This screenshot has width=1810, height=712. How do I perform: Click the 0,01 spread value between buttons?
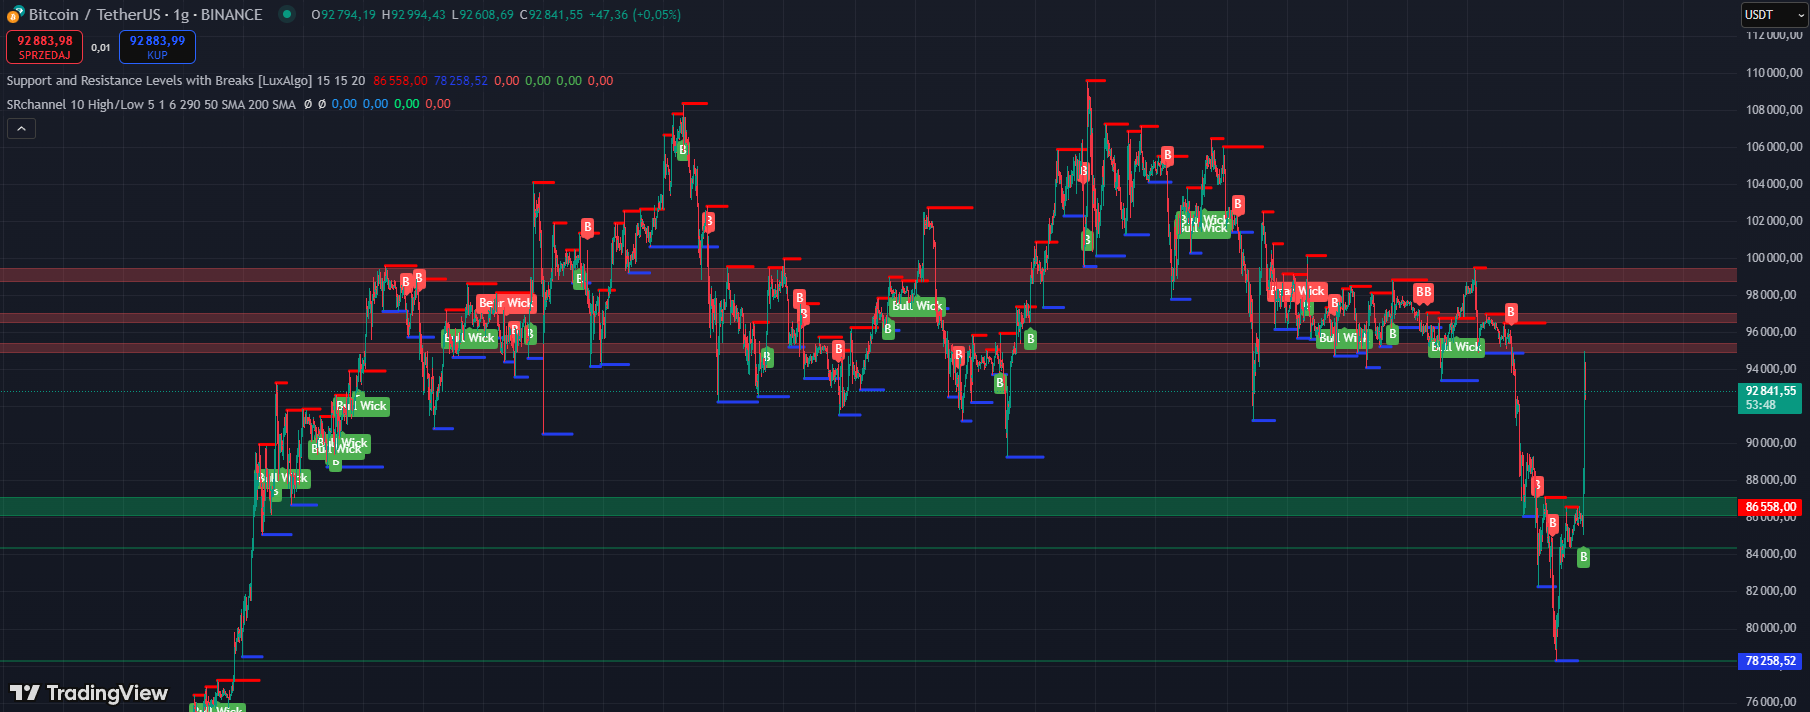101,47
